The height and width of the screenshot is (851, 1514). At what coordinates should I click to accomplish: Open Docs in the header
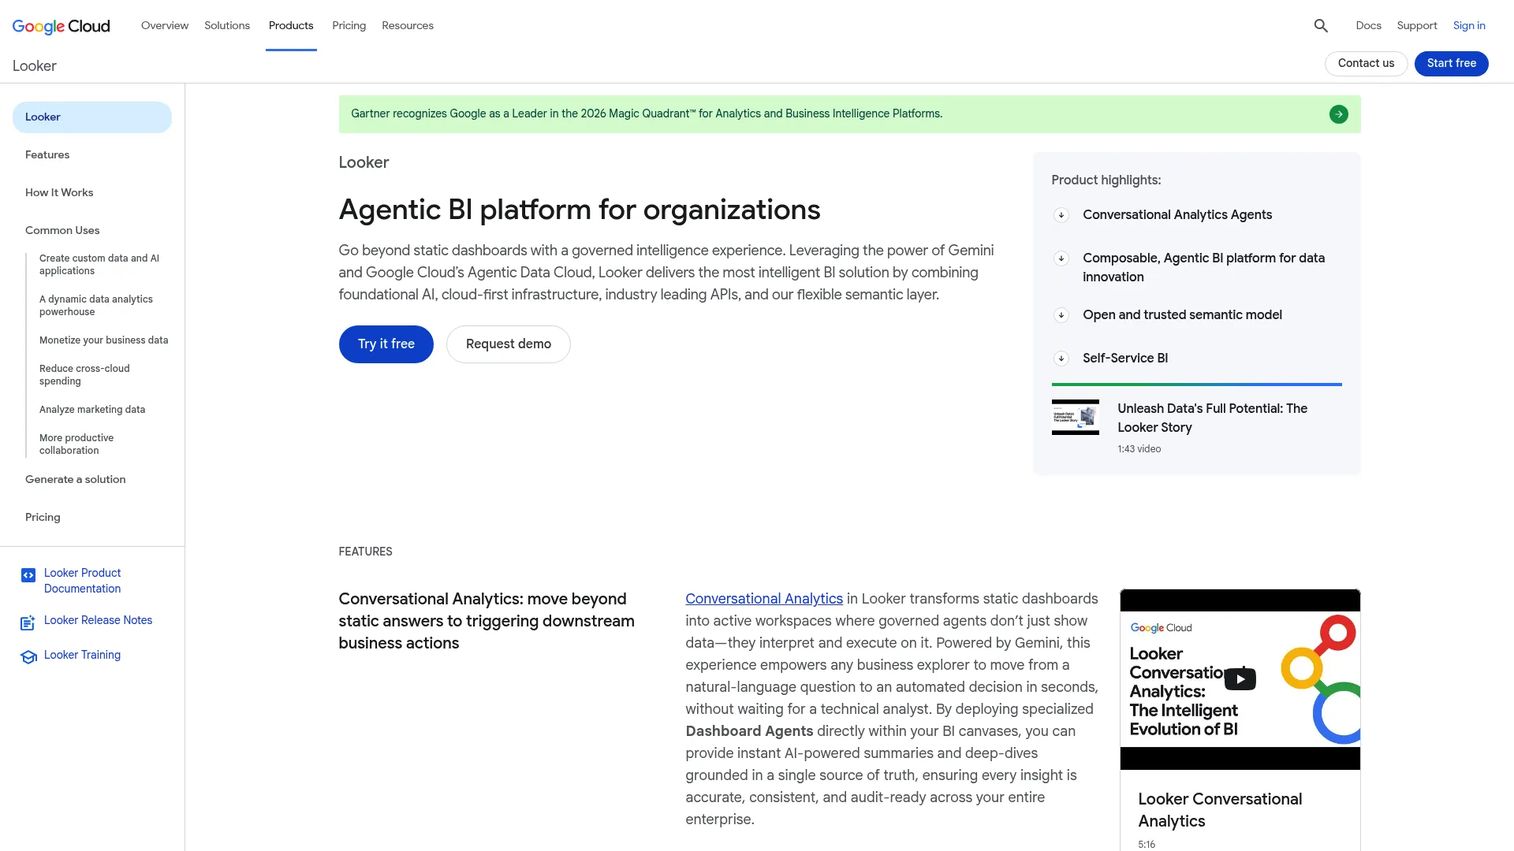pyautogui.click(x=1368, y=26)
